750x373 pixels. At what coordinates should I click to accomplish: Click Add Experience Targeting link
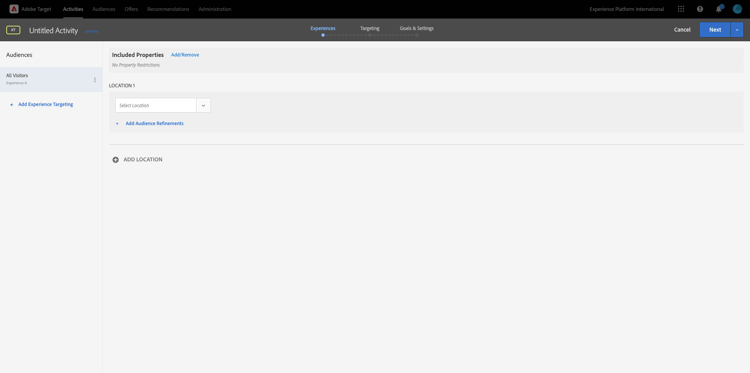click(45, 104)
